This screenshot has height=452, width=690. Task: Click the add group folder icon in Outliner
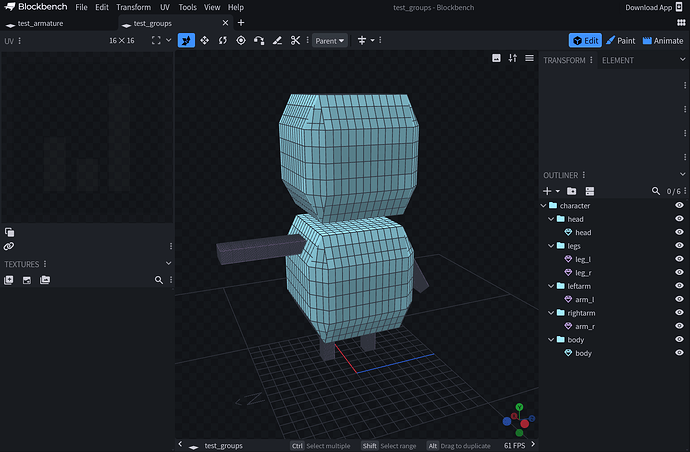[x=571, y=190]
